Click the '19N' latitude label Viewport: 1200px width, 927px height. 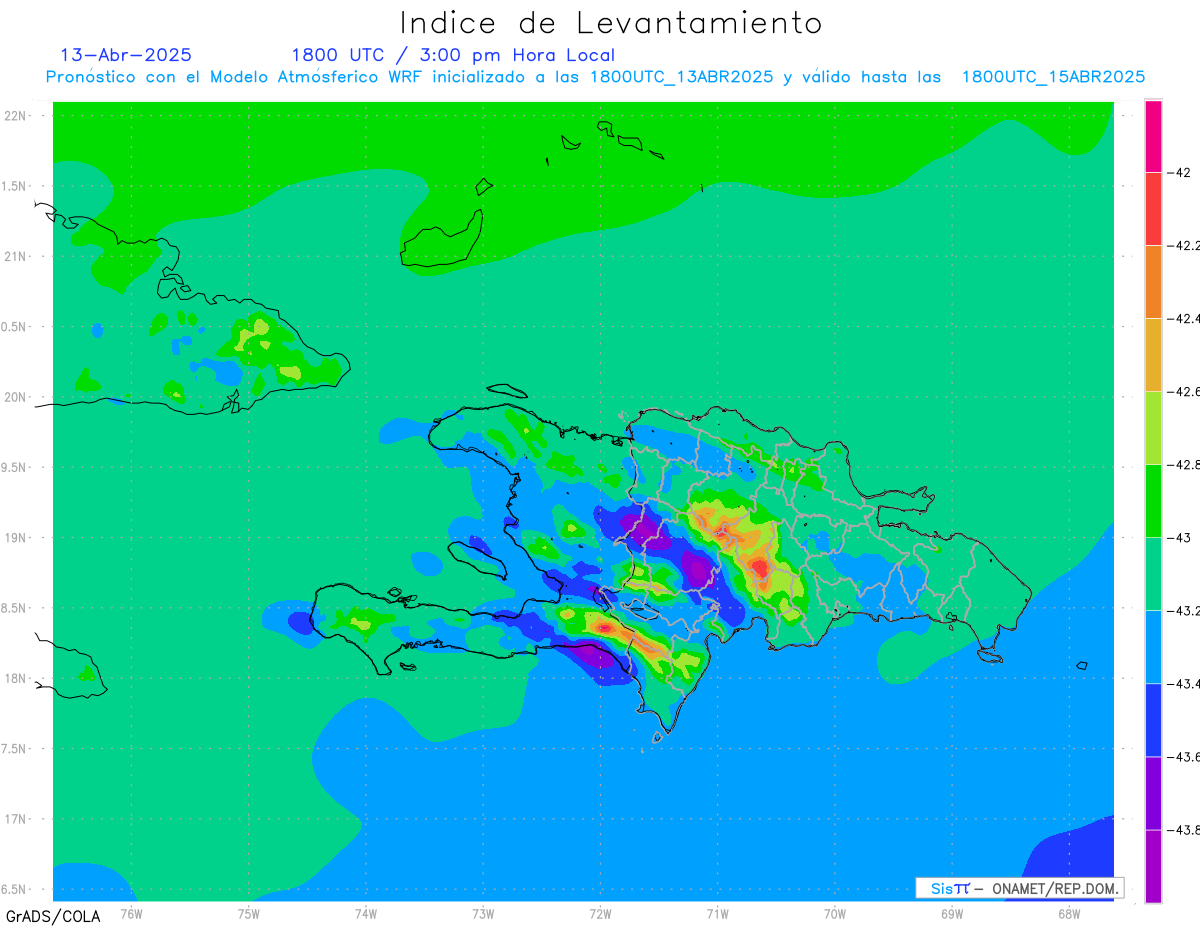[x=17, y=538]
